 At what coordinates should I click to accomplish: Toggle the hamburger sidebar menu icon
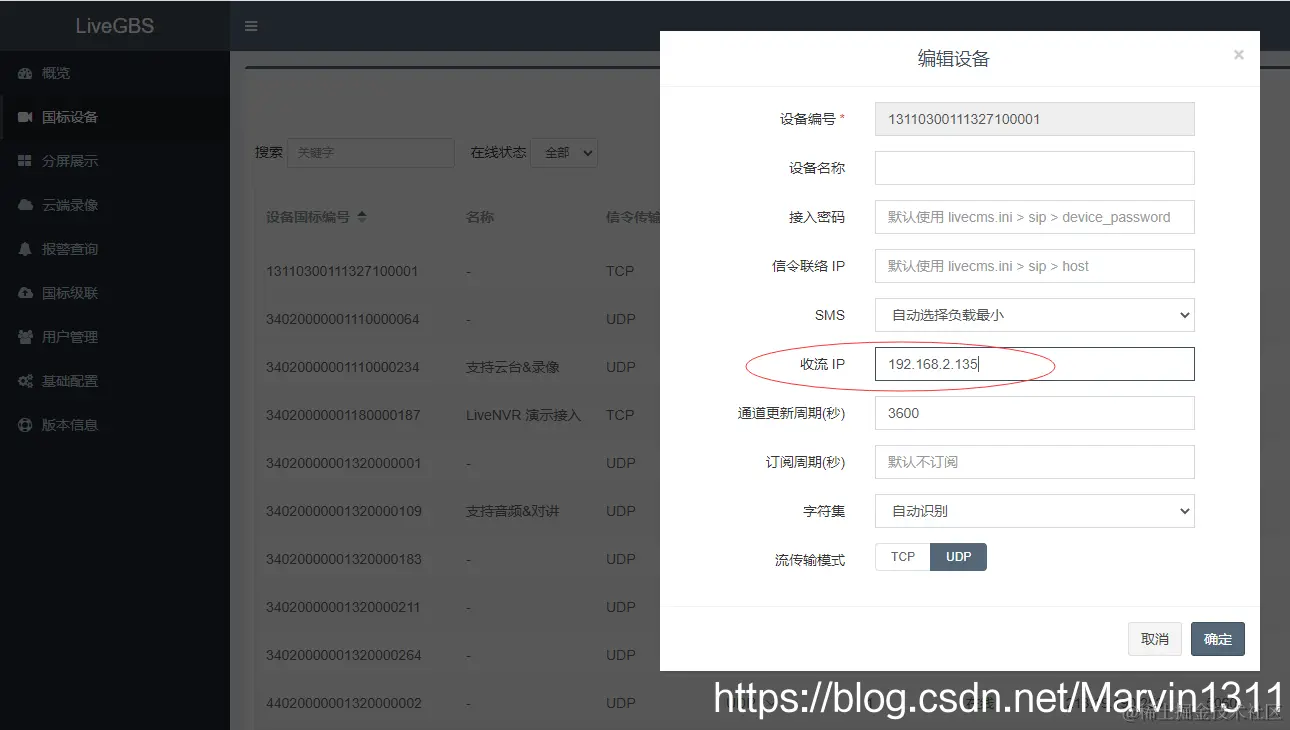251,26
